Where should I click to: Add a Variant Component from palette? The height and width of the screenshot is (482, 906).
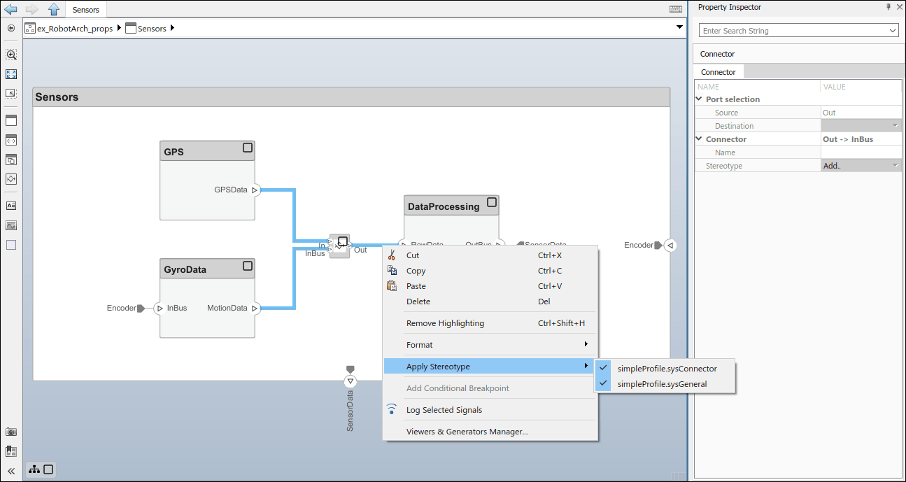click(x=11, y=160)
